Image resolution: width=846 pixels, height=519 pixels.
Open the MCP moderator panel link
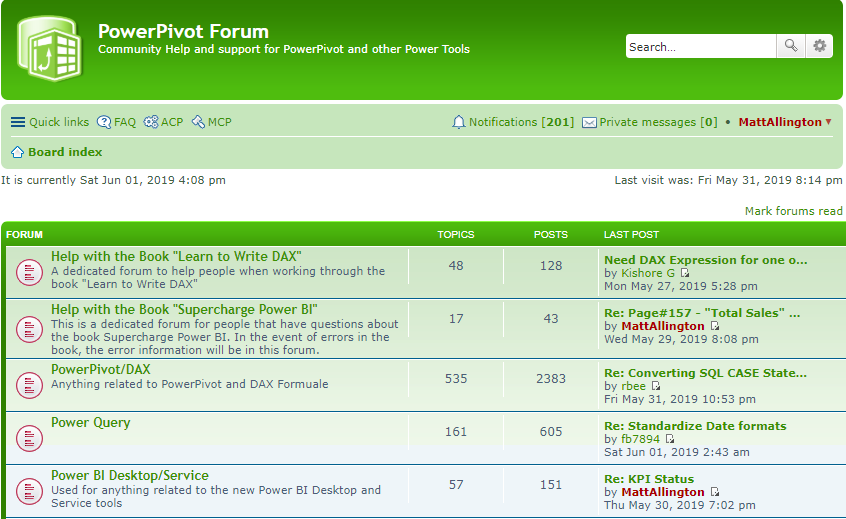pyautogui.click(x=212, y=122)
